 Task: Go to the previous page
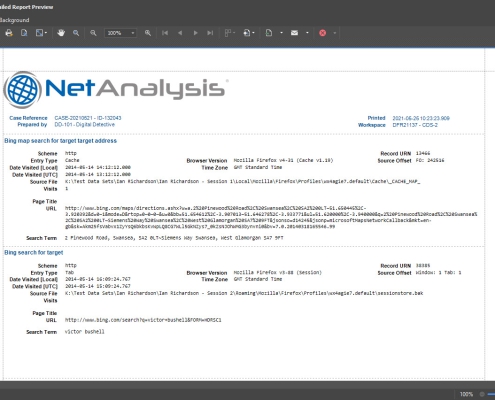(180, 33)
